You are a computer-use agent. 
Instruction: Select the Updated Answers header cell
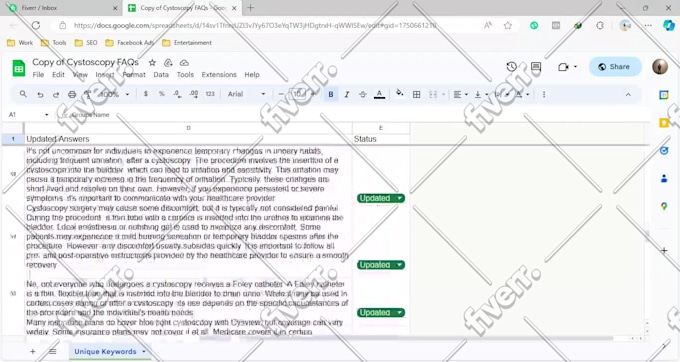(x=188, y=139)
